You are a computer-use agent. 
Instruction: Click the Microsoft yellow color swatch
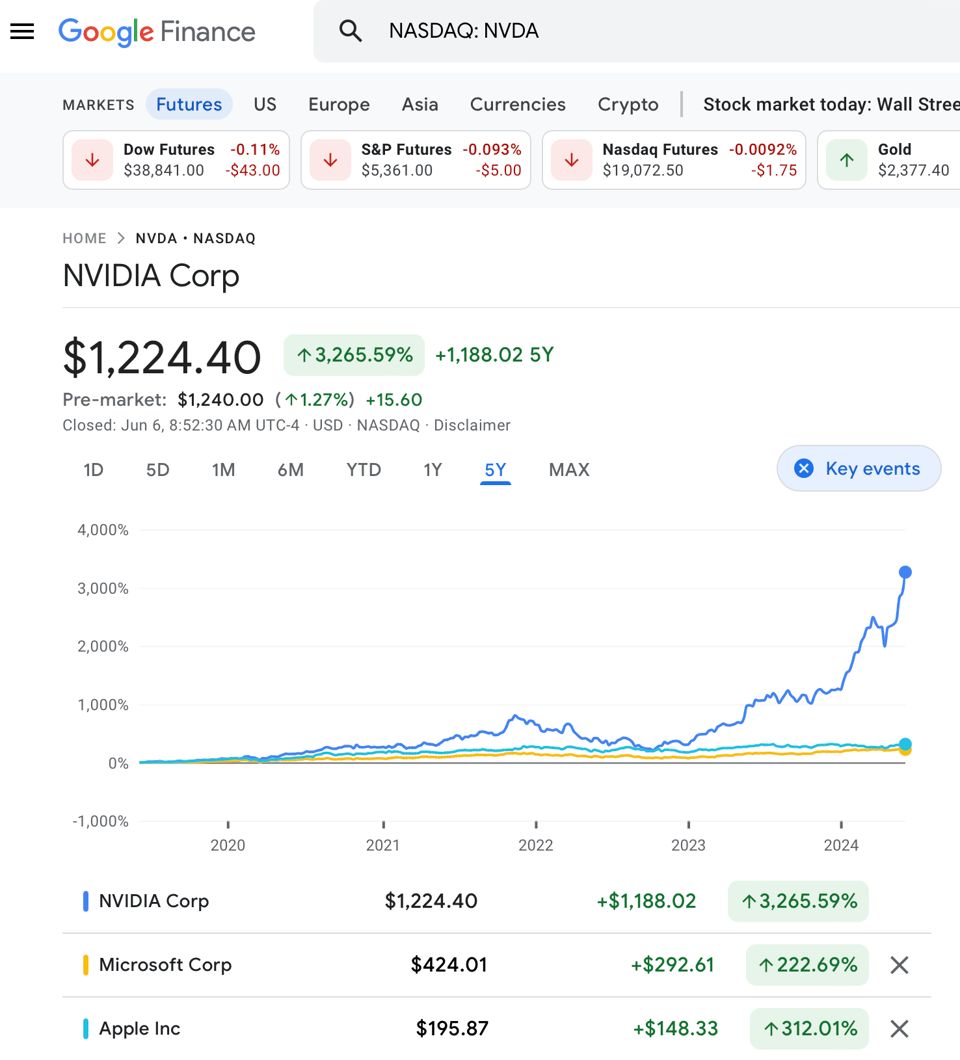(x=85, y=965)
